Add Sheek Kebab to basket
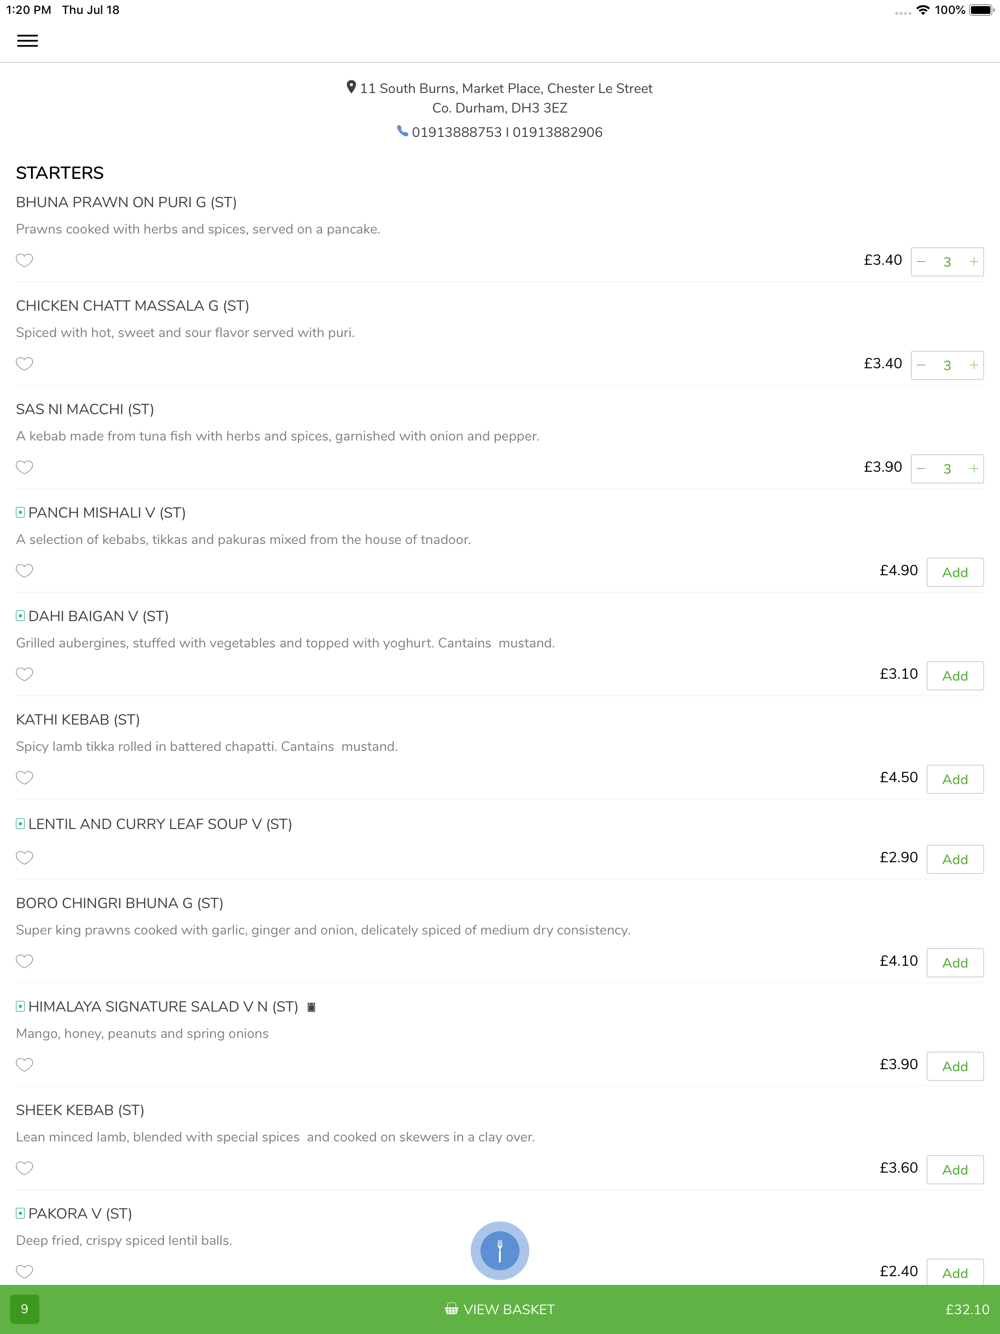The image size is (1000, 1334). point(955,1169)
